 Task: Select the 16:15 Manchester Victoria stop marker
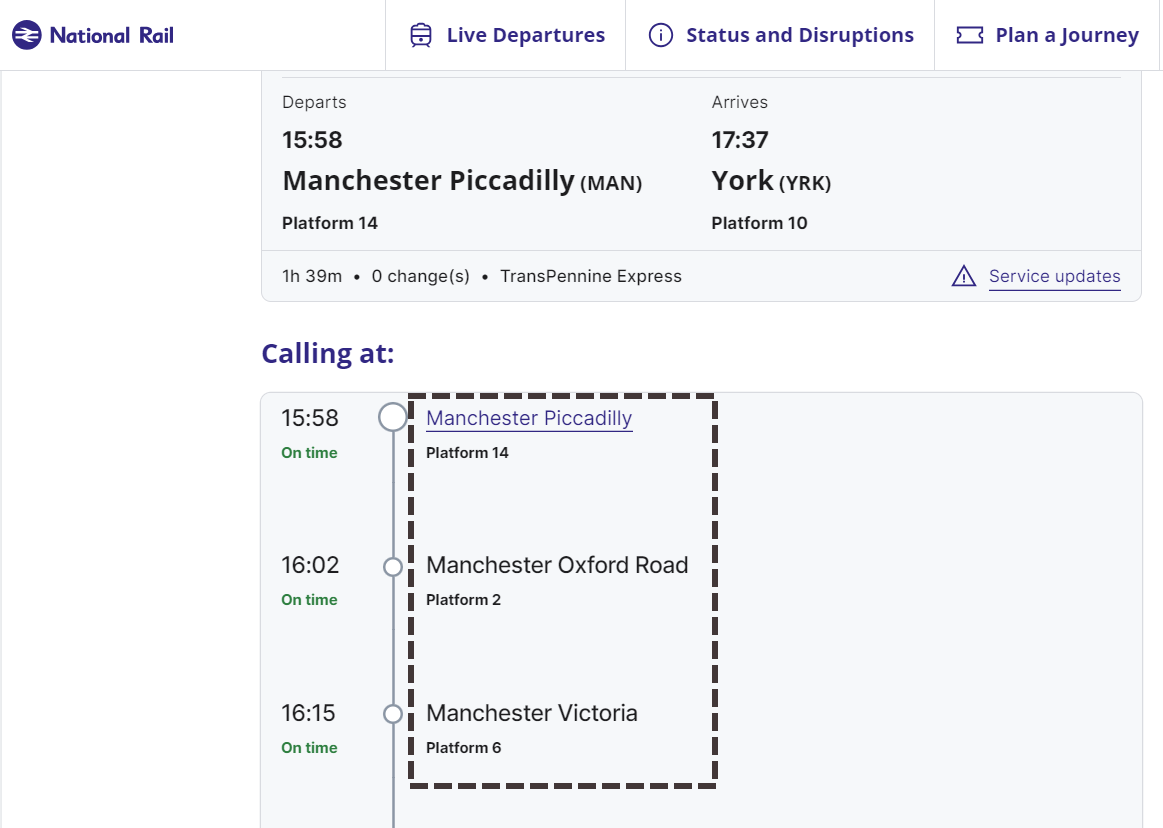pos(393,714)
